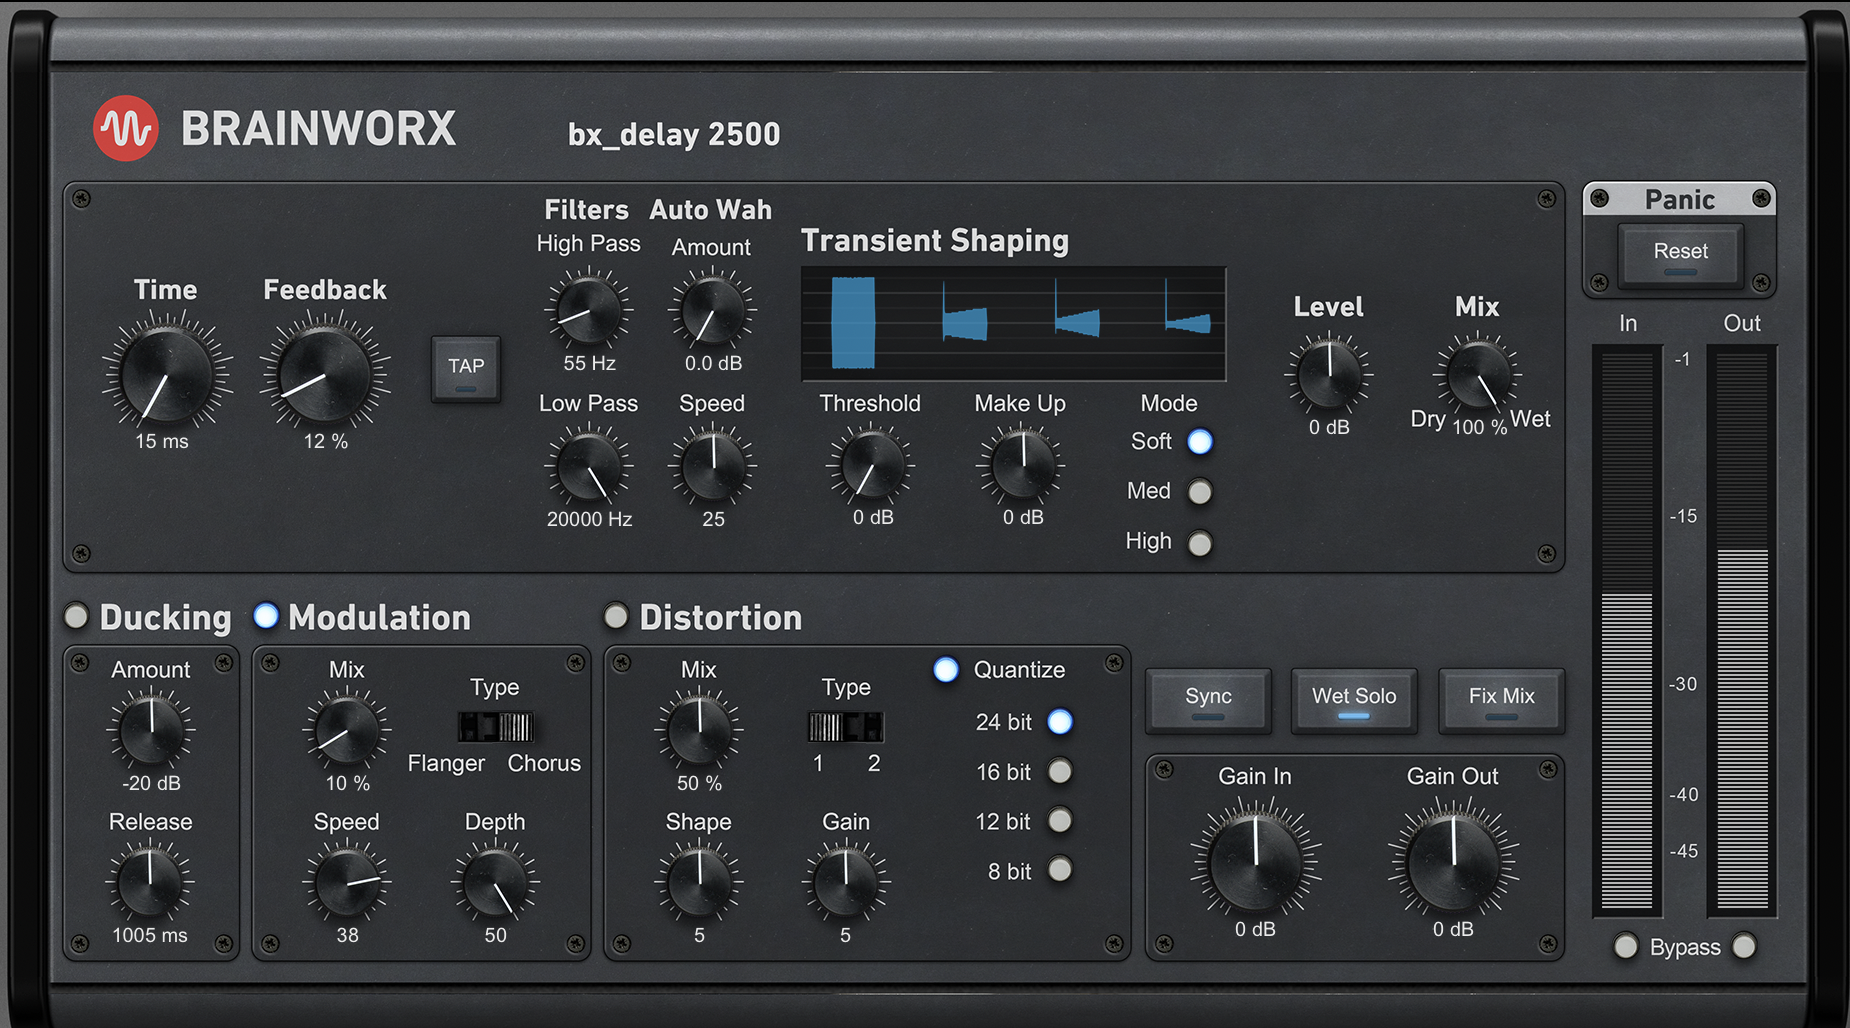Click the bx_delay 2500 title text
Screen dimensions: 1850x1028
point(674,134)
